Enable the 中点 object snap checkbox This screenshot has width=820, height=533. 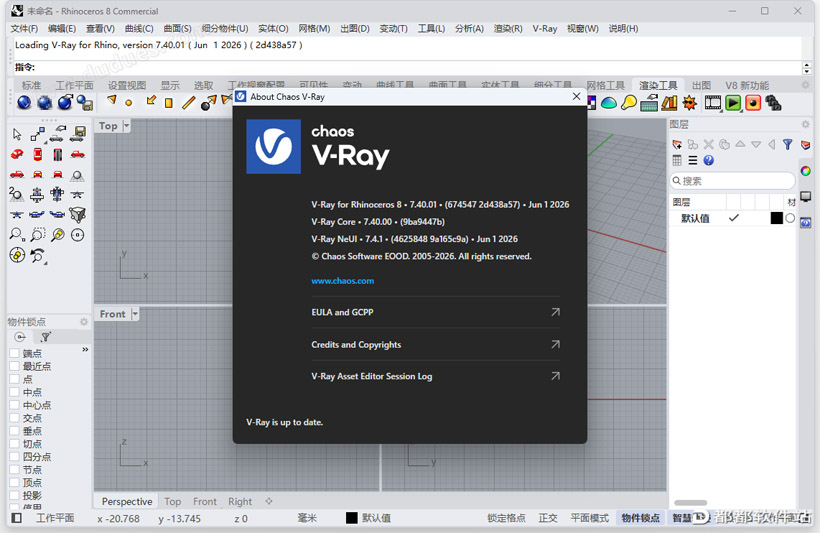(15, 392)
